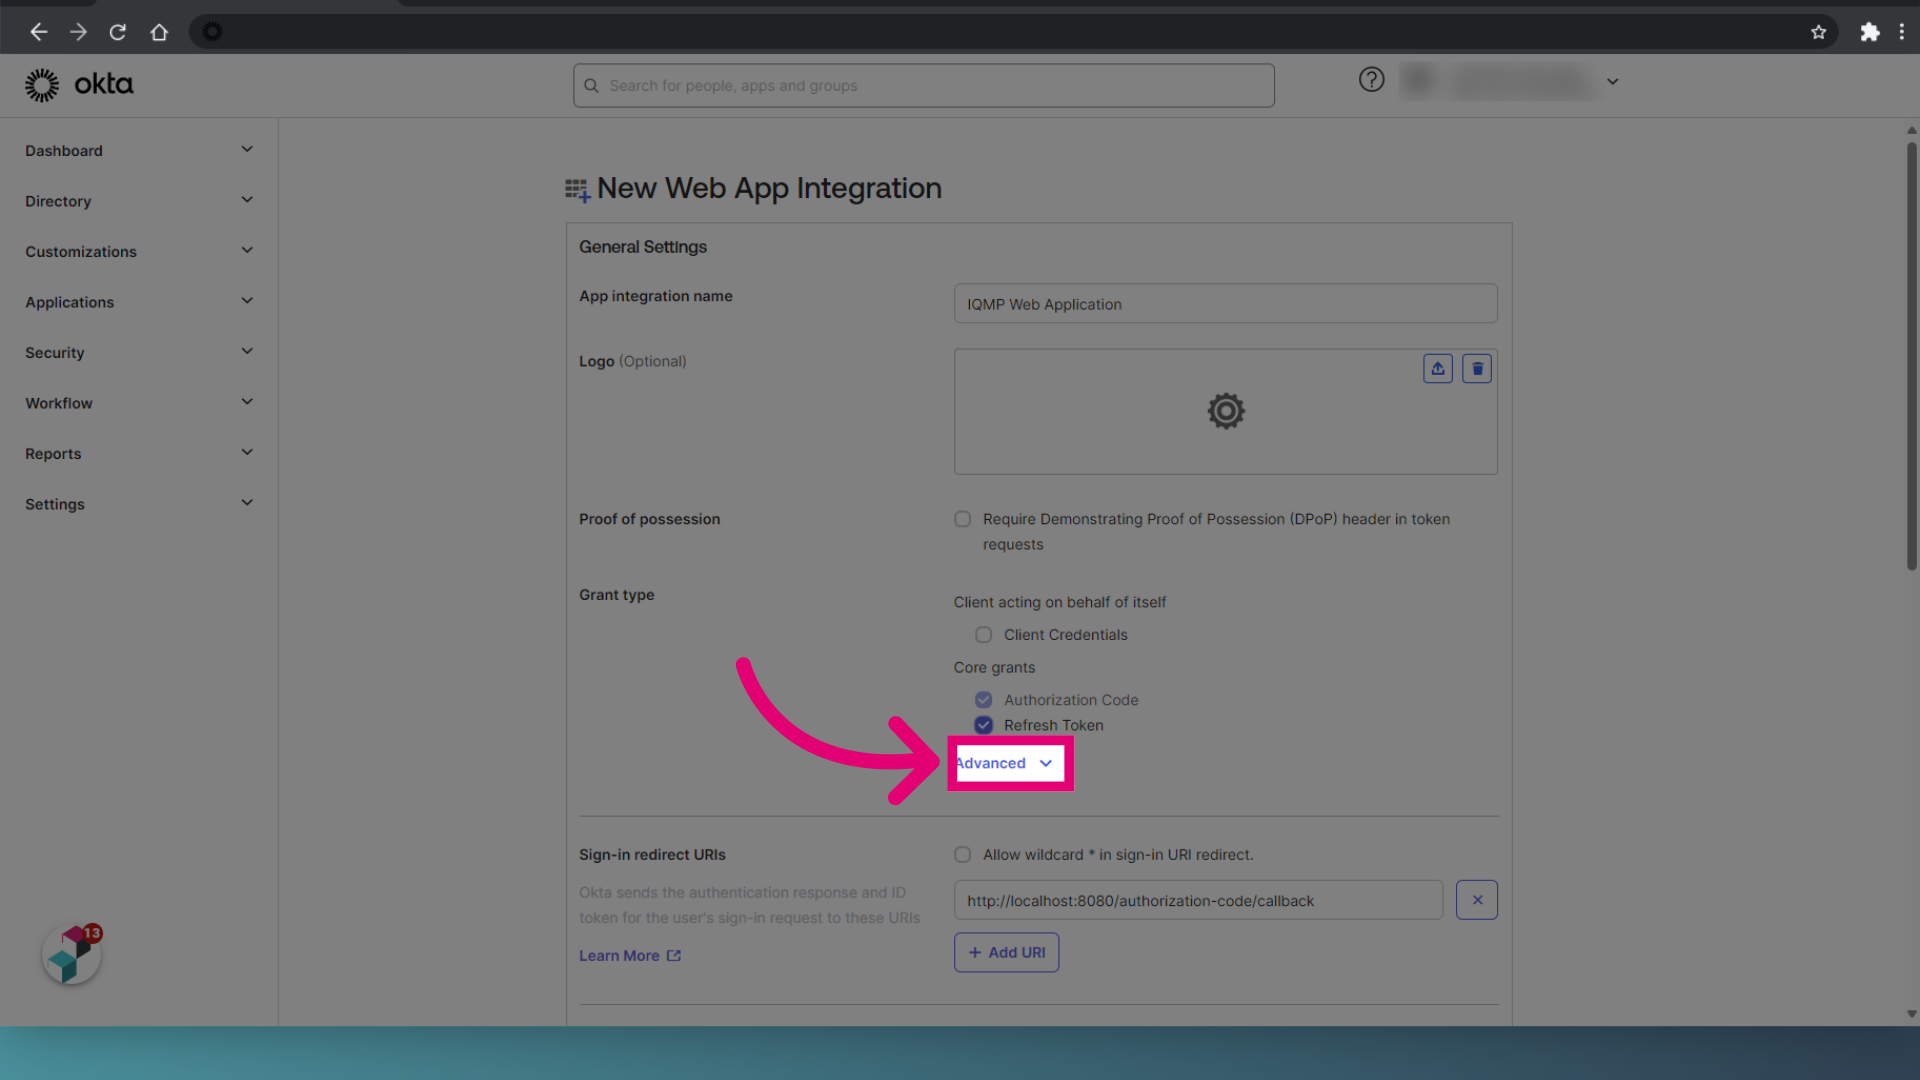The width and height of the screenshot is (1920, 1080).
Task: Click the blurred user account name
Action: pos(1520,82)
